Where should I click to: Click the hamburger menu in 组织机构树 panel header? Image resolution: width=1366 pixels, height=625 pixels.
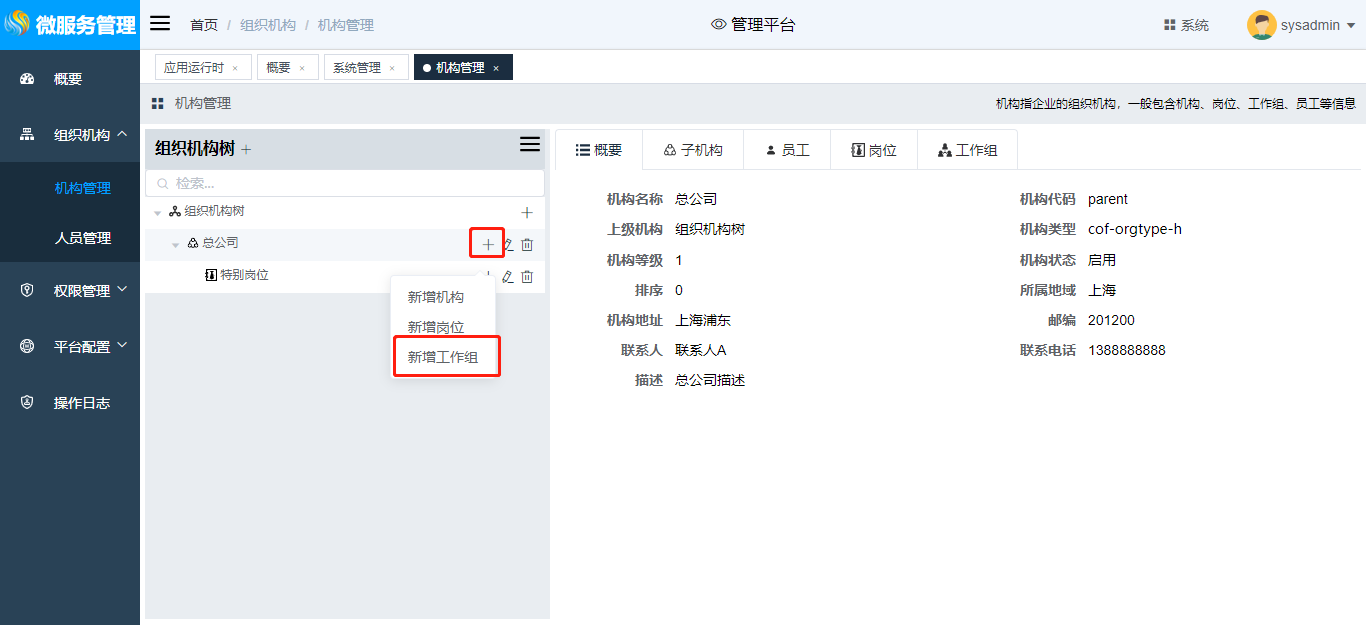point(530,145)
